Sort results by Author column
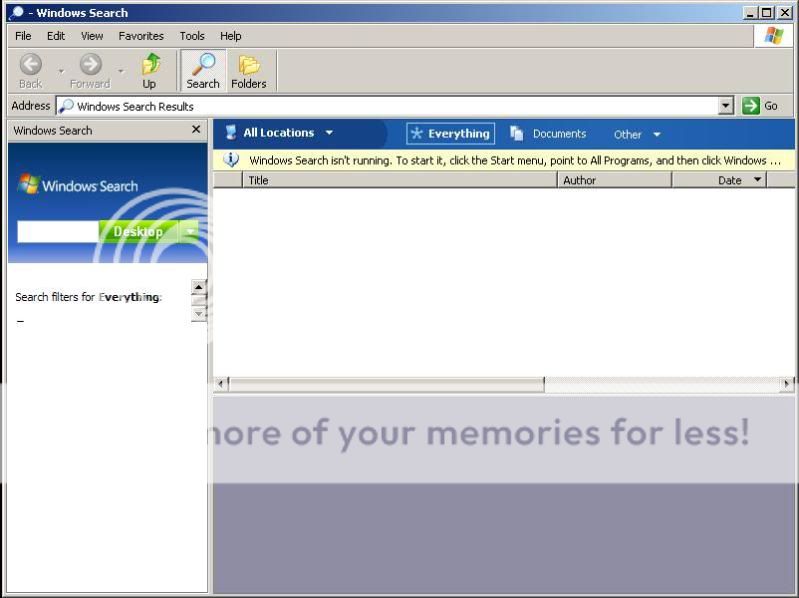The height and width of the screenshot is (598, 799). click(x=615, y=180)
